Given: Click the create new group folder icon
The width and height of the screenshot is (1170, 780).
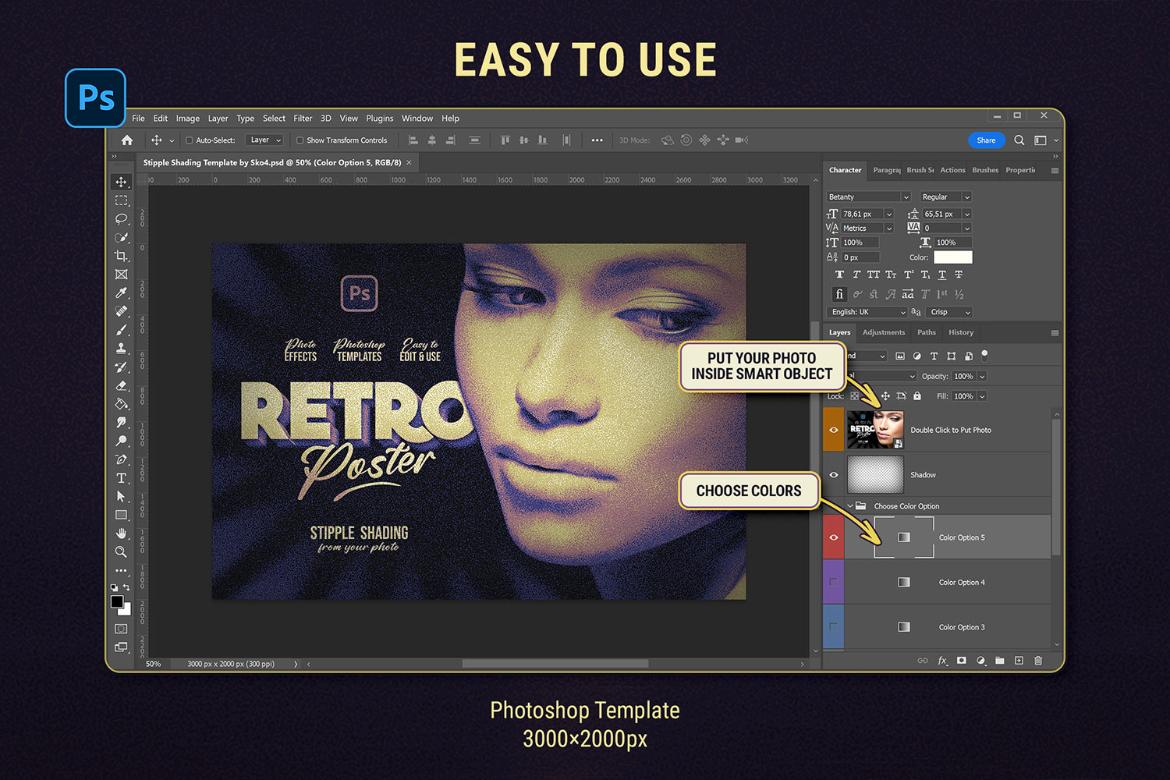Looking at the screenshot, I should [x=999, y=661].
